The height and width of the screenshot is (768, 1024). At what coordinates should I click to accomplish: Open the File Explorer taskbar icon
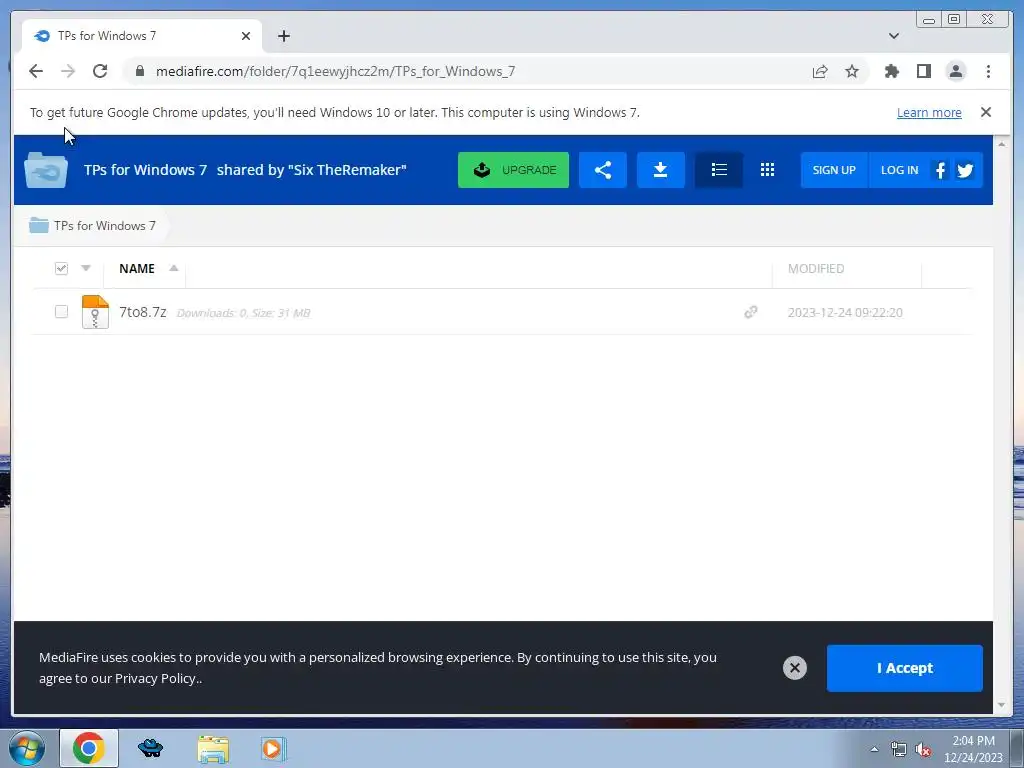[x=213, y=748]
